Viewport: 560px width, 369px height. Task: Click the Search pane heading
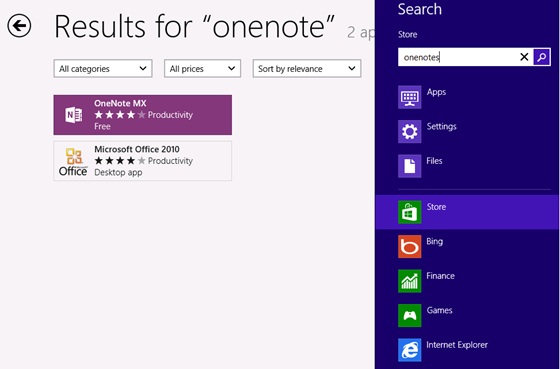(x=420, y=9)
